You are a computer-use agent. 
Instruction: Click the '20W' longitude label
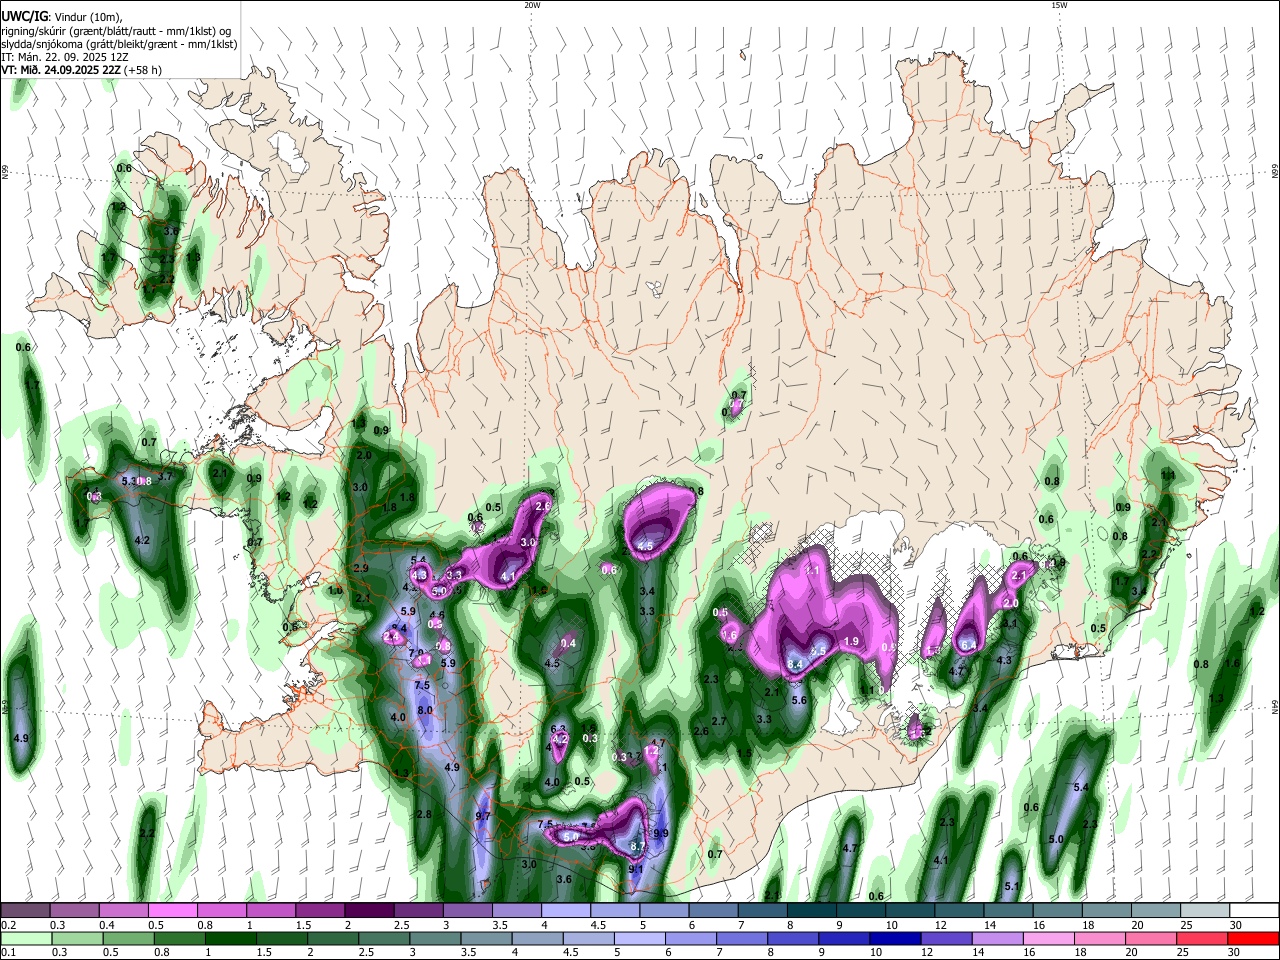(532, 5)
